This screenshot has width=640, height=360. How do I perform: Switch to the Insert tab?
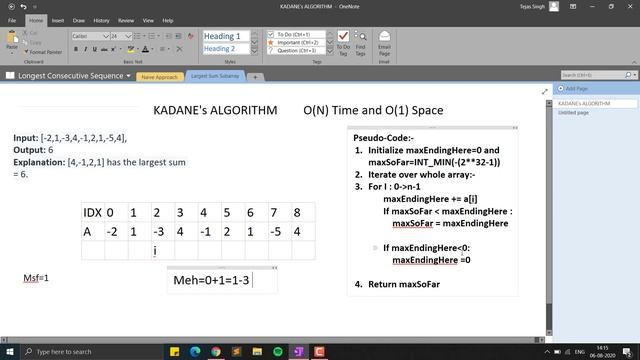pyautogui.click(x=58, y=20)
